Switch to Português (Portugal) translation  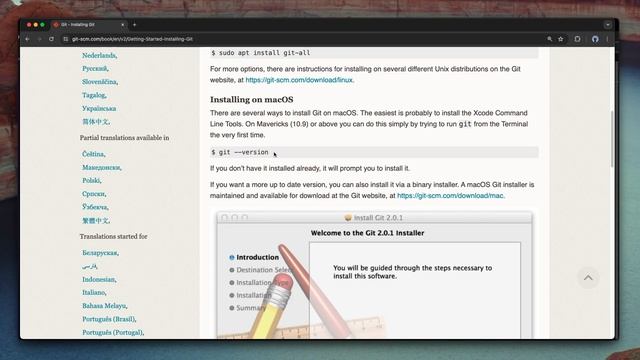113,333
